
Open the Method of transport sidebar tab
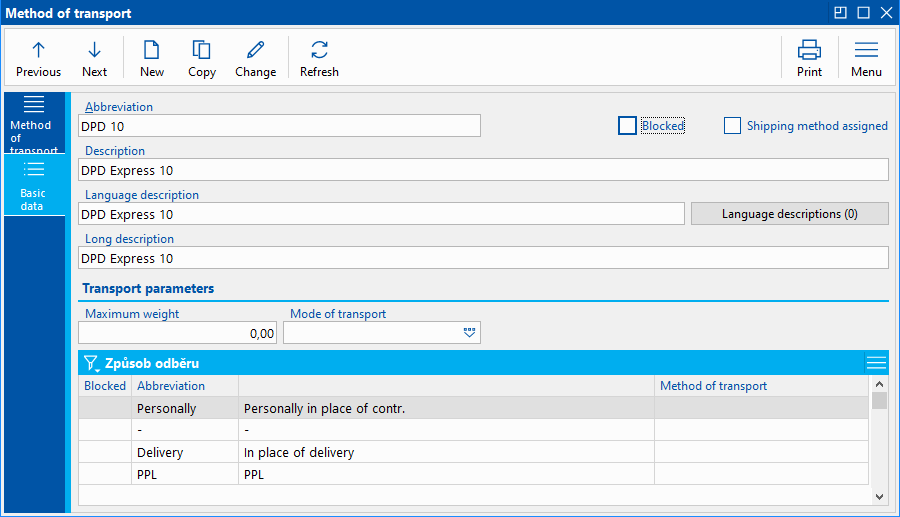click(34, 124)
